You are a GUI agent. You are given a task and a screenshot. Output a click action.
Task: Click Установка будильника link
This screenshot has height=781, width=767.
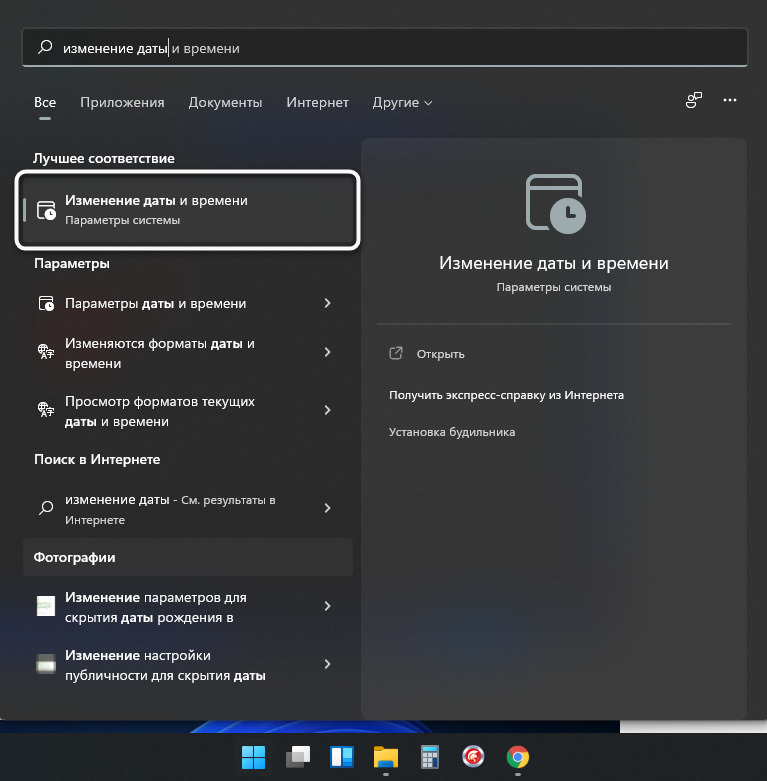(452, 432)
